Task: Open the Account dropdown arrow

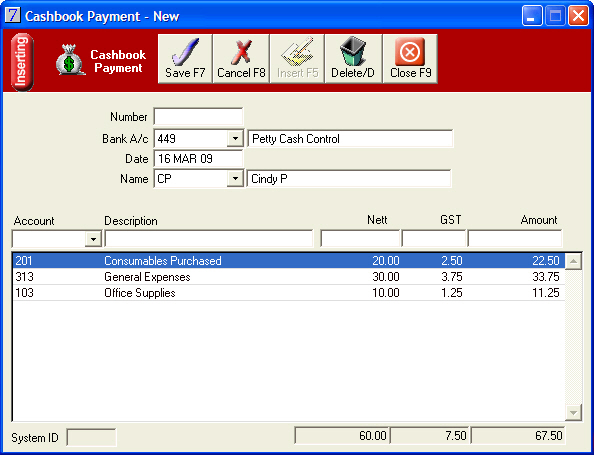Action: point(93,239)
